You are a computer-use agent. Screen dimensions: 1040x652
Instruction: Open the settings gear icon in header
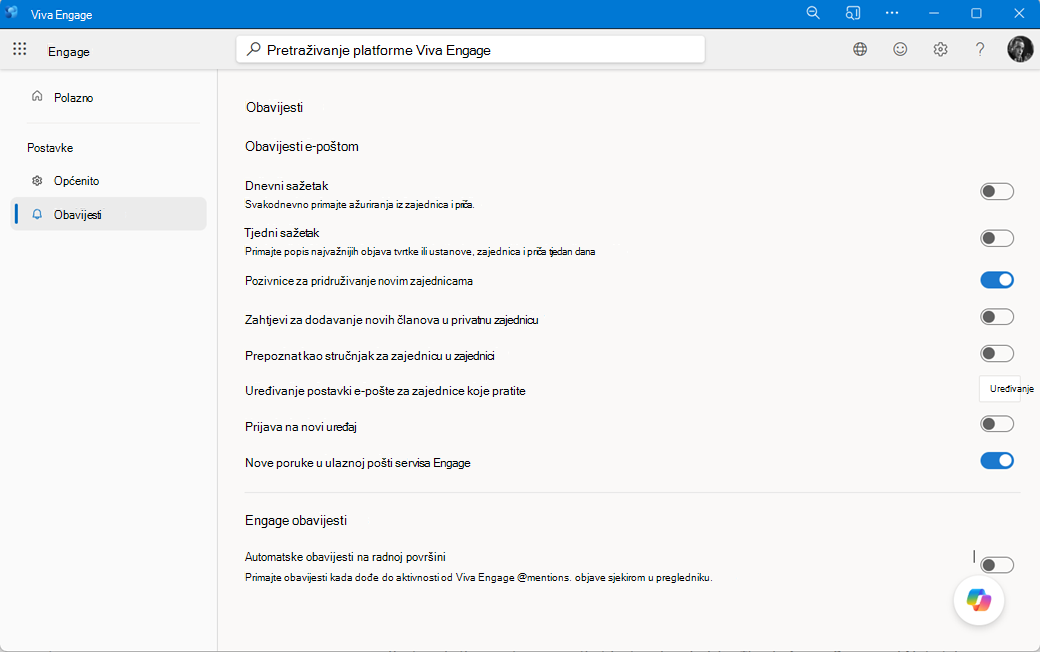941,49
